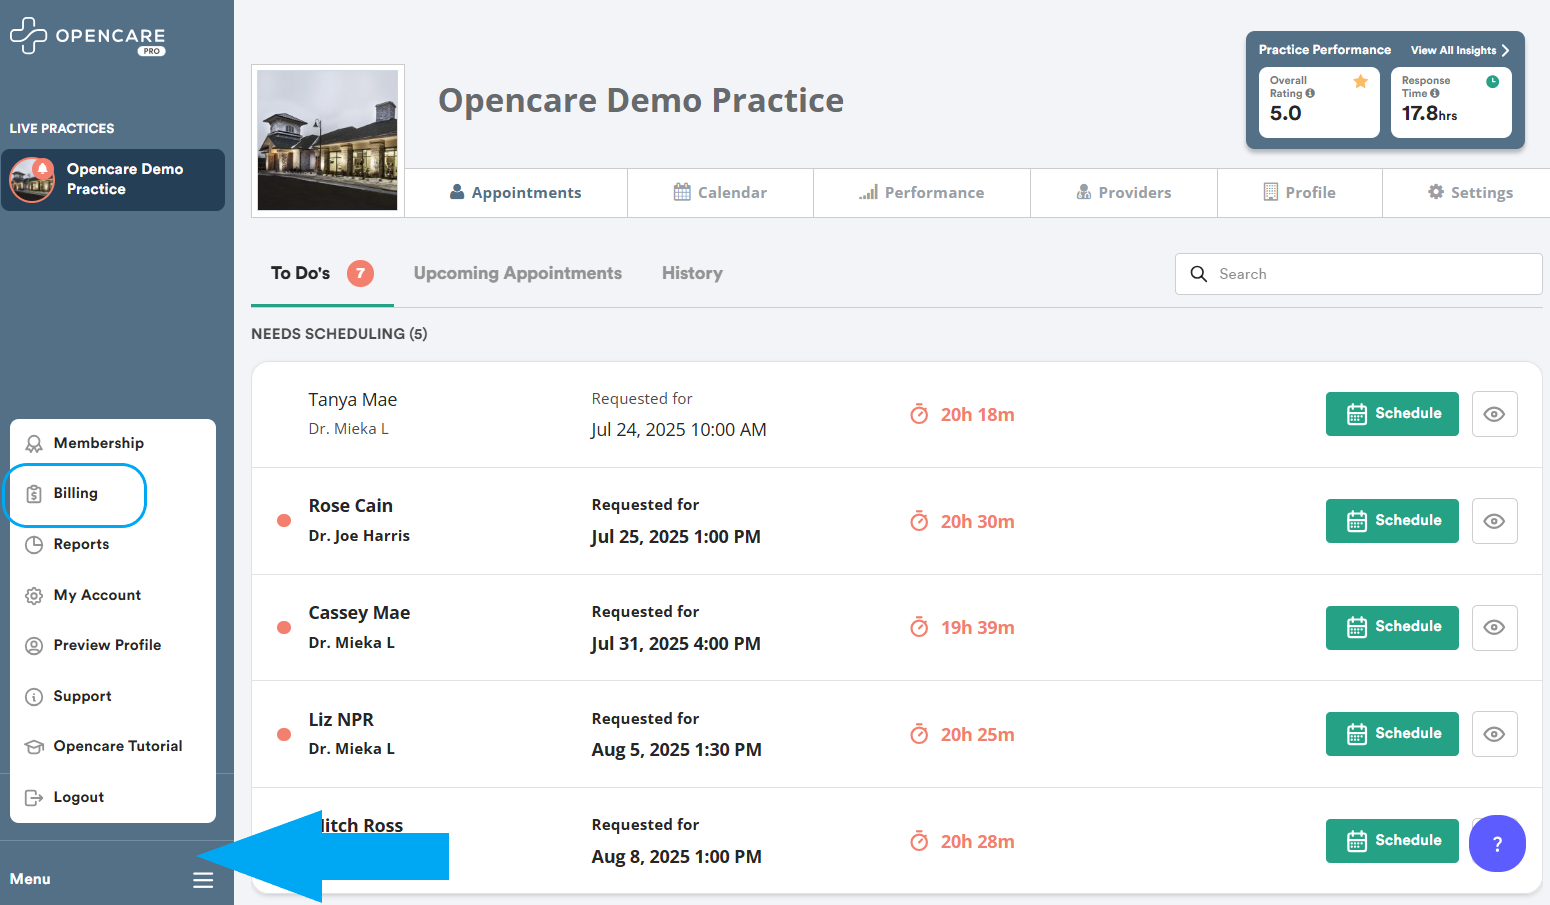The height and width of the screenshot is (905, 1550).
Task: Click the 19h 39m countdown text
Action: [x=978, y=628]
